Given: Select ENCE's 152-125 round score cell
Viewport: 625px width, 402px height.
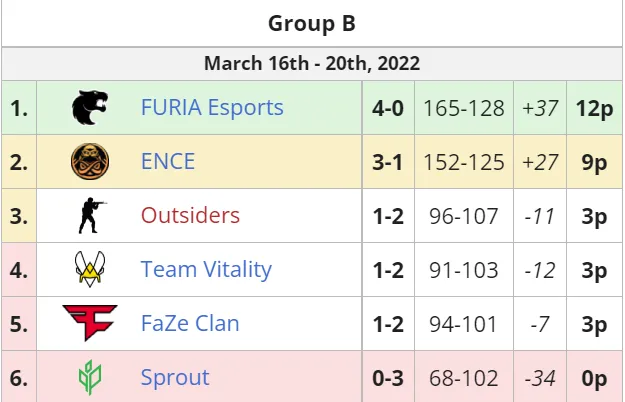Looking at the screenshot, I should coord(464,162).
